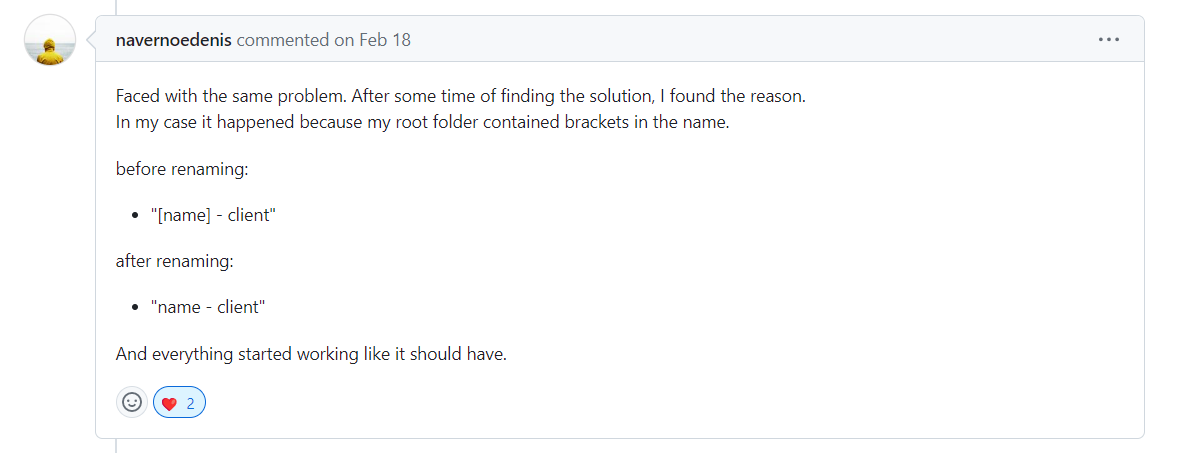Click the word "commented" in the header
The width and height of the screenshot is (1182, 453).
coord(283,40)
